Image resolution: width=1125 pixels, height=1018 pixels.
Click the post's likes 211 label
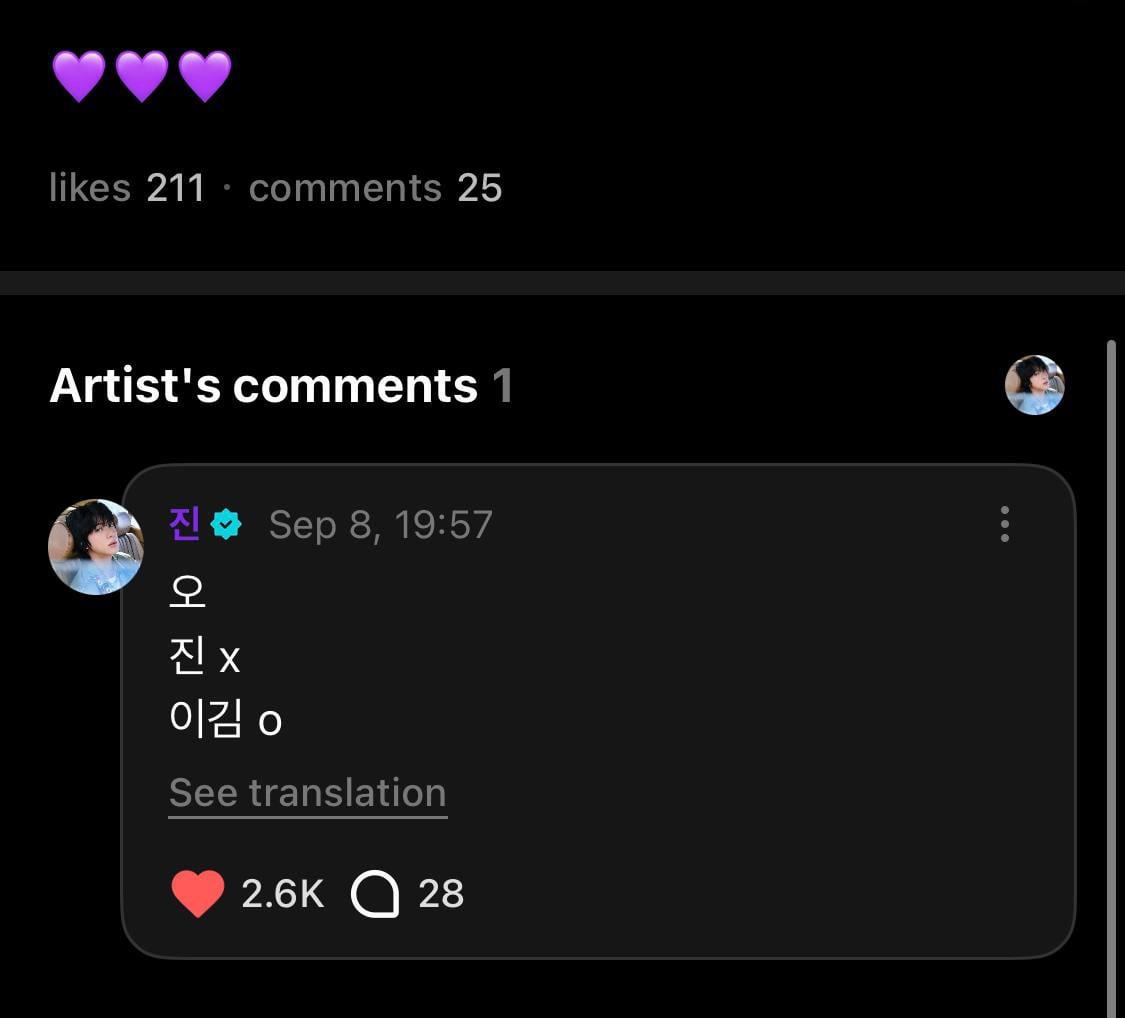[x=127, y=188]
